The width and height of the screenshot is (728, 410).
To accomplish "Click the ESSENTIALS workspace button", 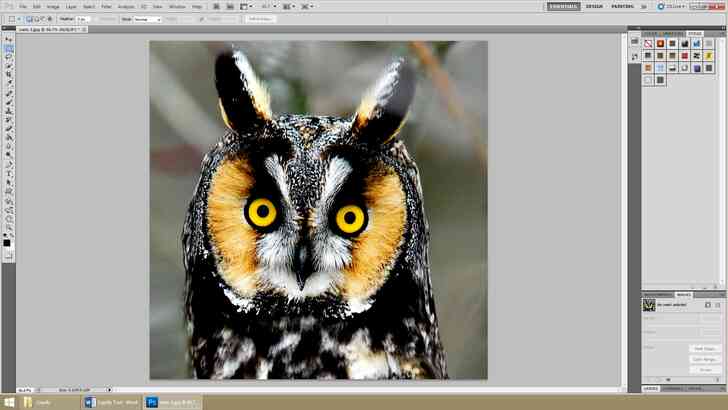I will click(x=563, y=7).
